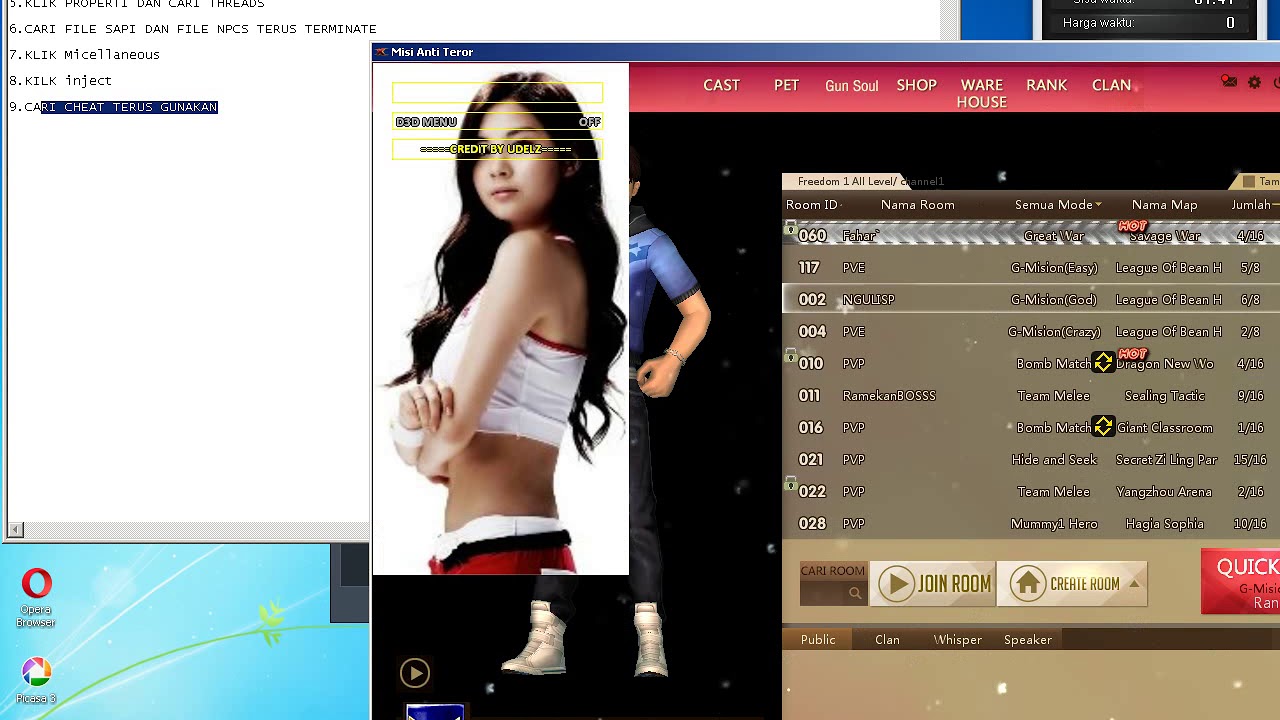Switch to the Public chat tab
Screen dimensions: 1280x720
818,640
